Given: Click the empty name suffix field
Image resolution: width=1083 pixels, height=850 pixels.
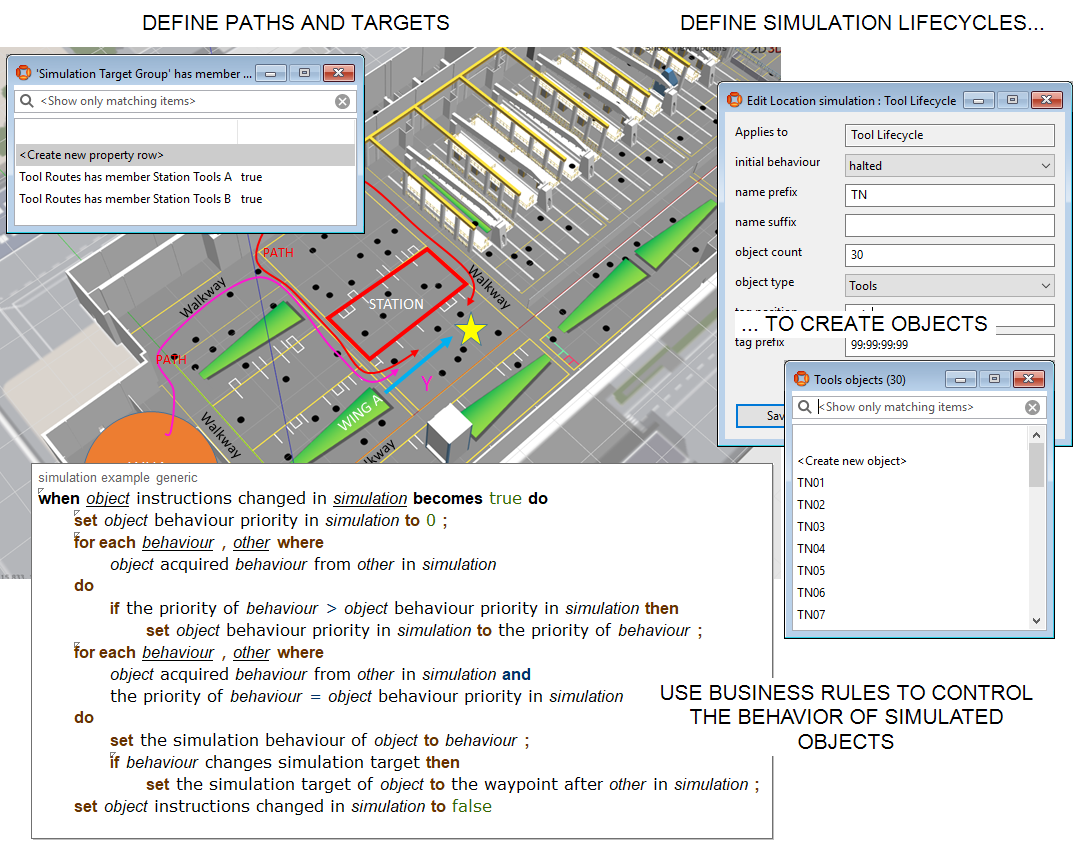Looking at the screenshot, I should point(950,225).
